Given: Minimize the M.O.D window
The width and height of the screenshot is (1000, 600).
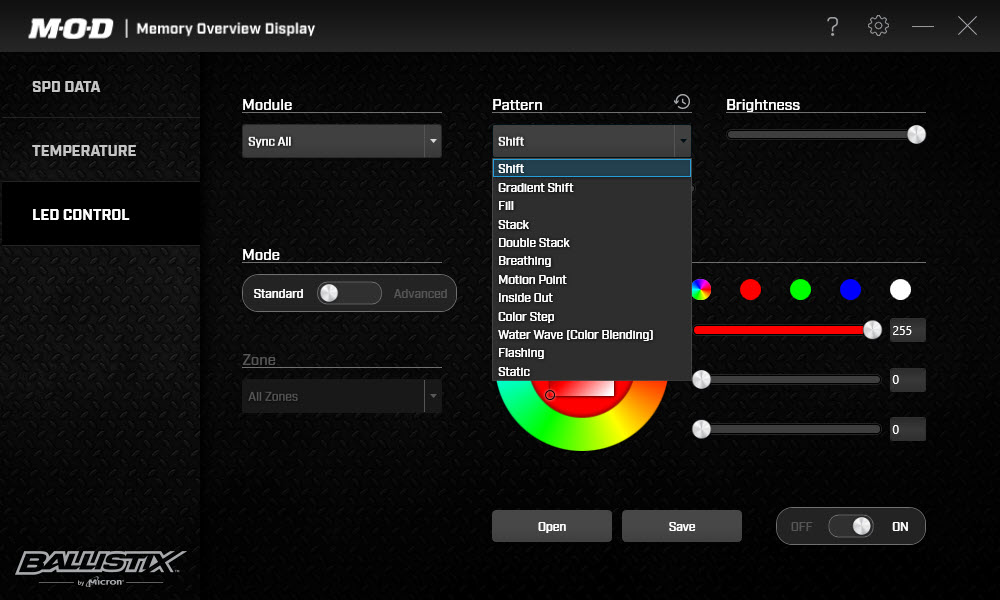Looking at the screenshot, I should 922,26.
